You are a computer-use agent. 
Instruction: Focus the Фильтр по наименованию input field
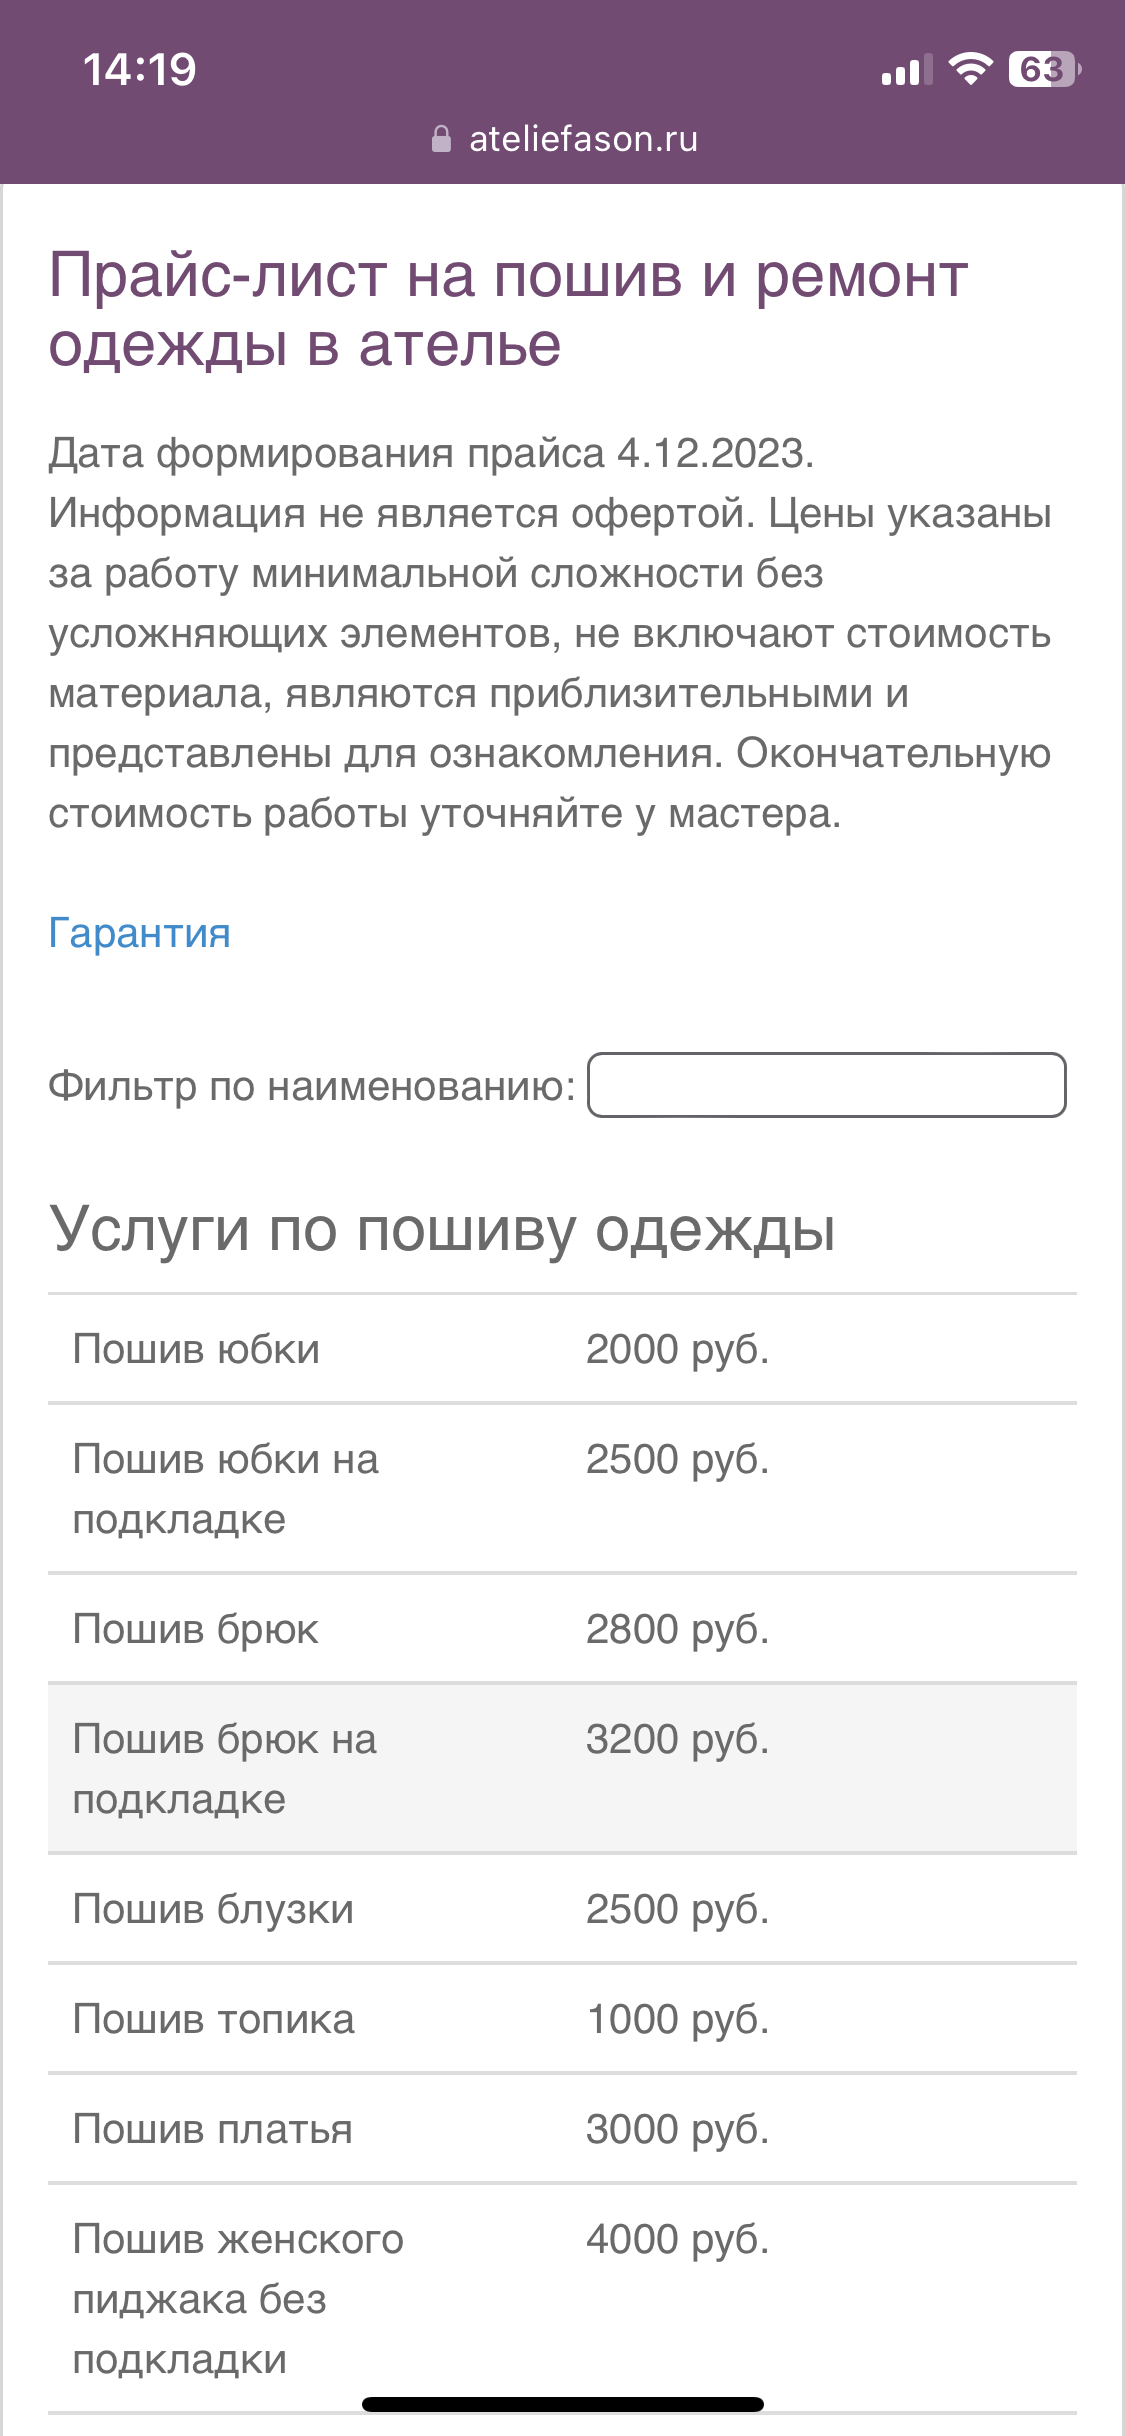[x=826, y=1085]
